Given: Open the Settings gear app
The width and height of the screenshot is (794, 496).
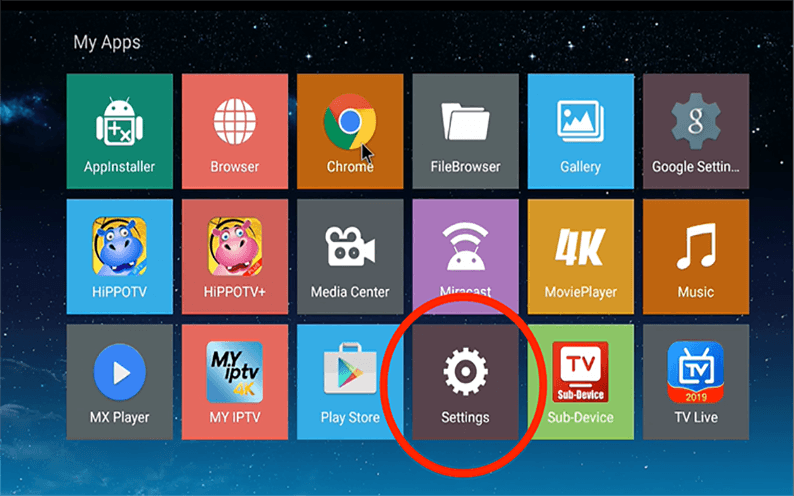Looking at the screenshot, I should tap(465, 382).
